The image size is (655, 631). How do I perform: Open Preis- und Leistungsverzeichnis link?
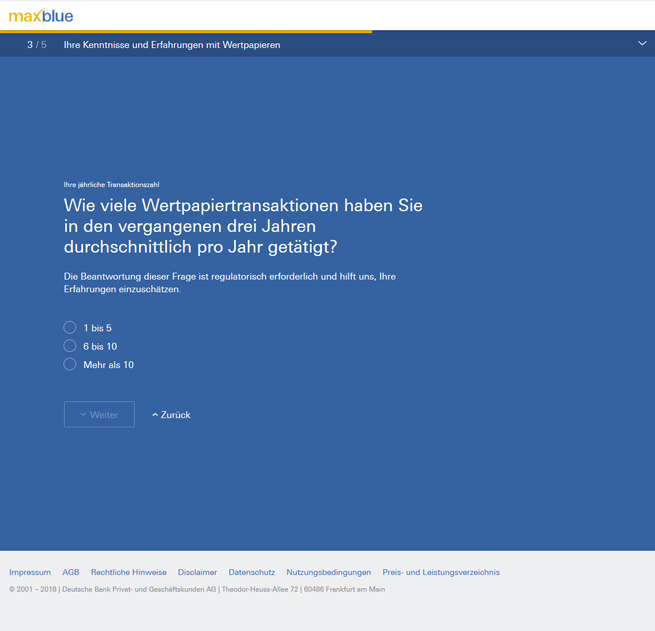[441, 572]
